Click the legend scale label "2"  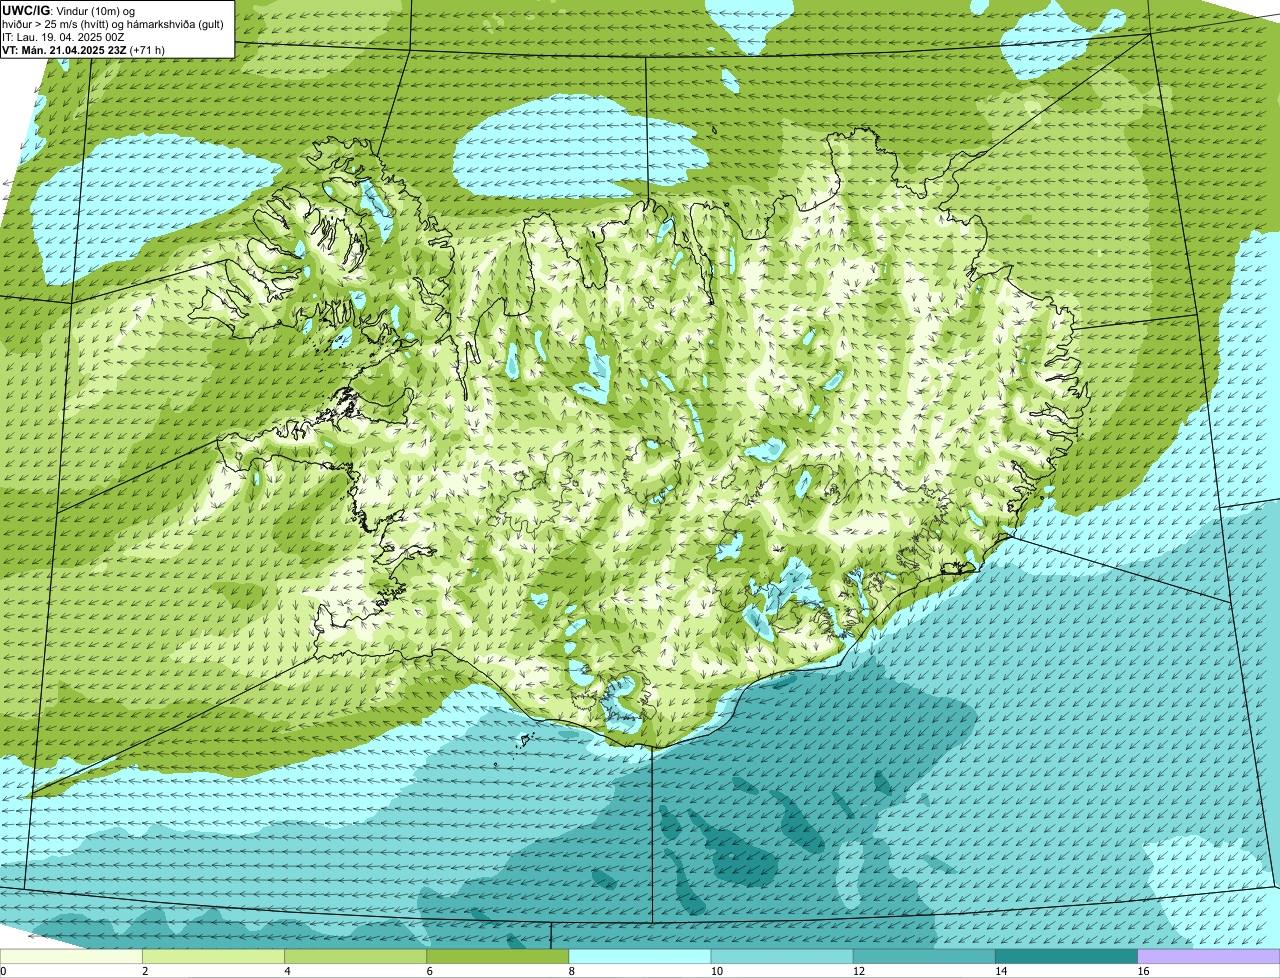(145, 971)
